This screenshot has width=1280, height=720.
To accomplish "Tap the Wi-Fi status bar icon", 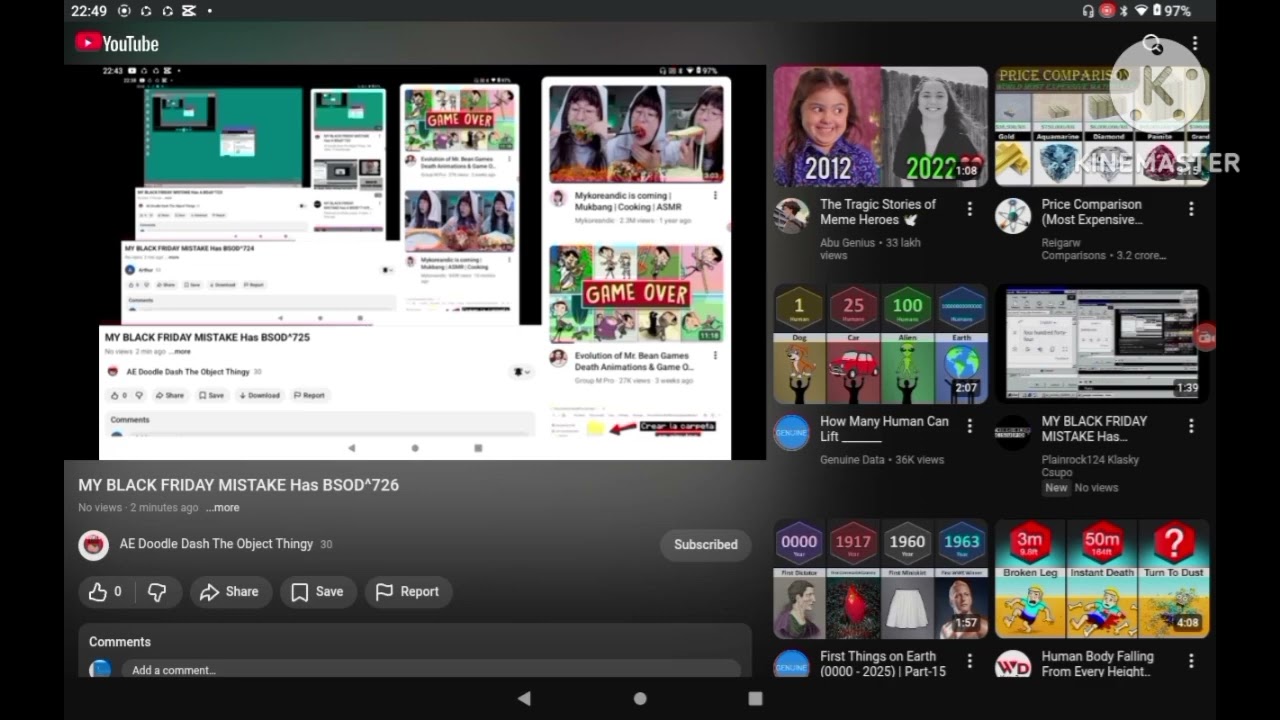I will [1141, 11].
